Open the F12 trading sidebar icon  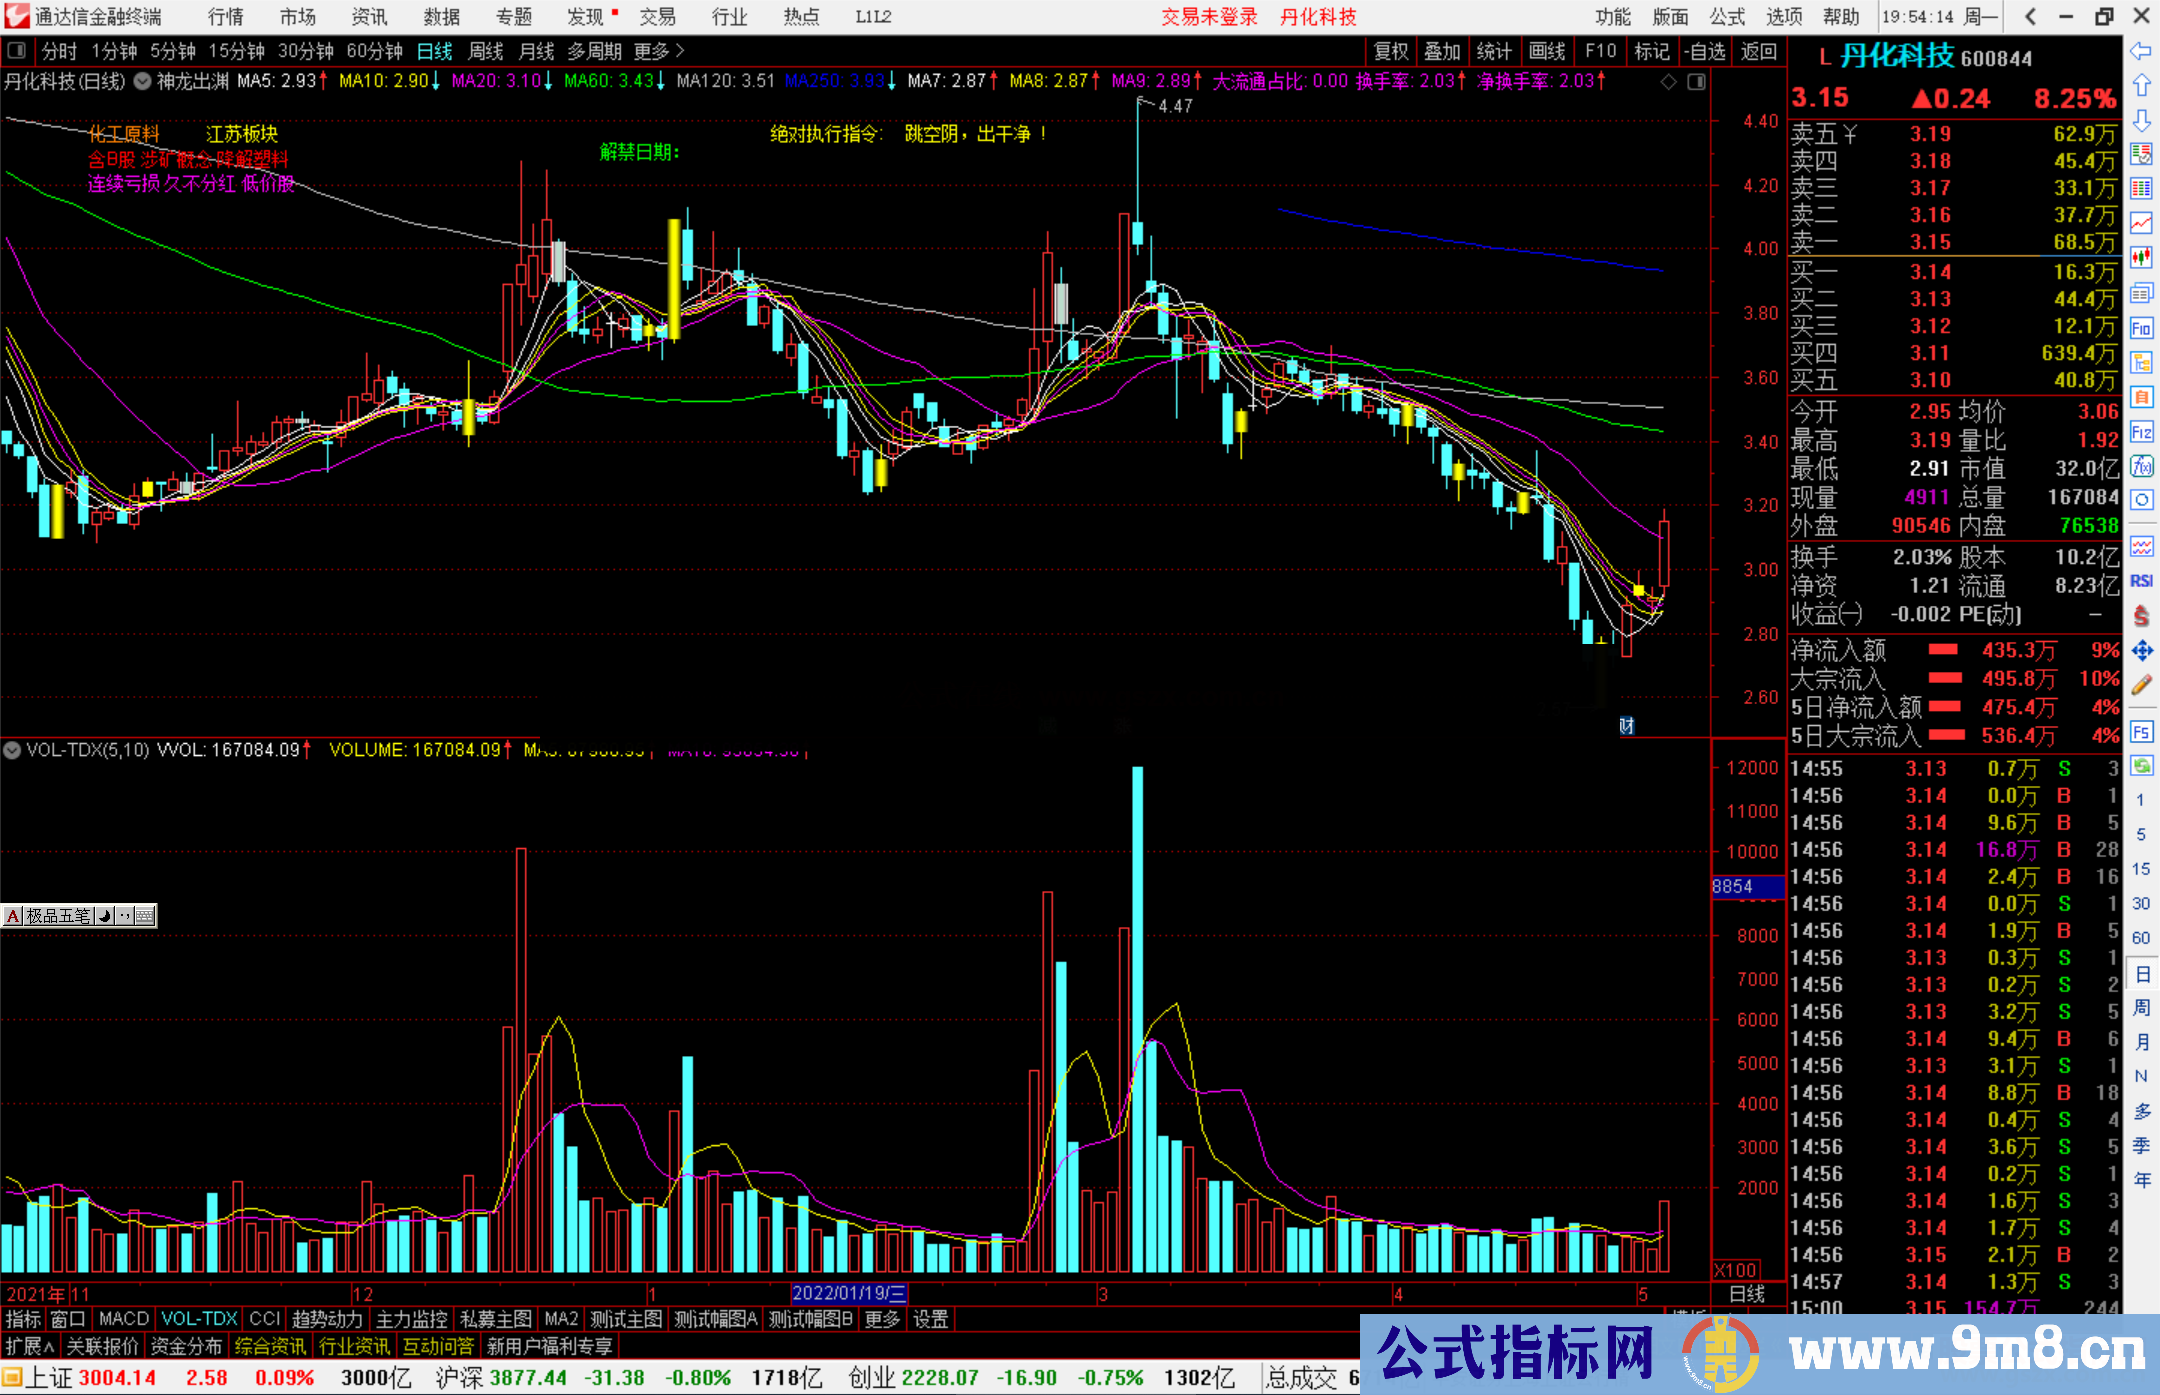[2141, 432]
